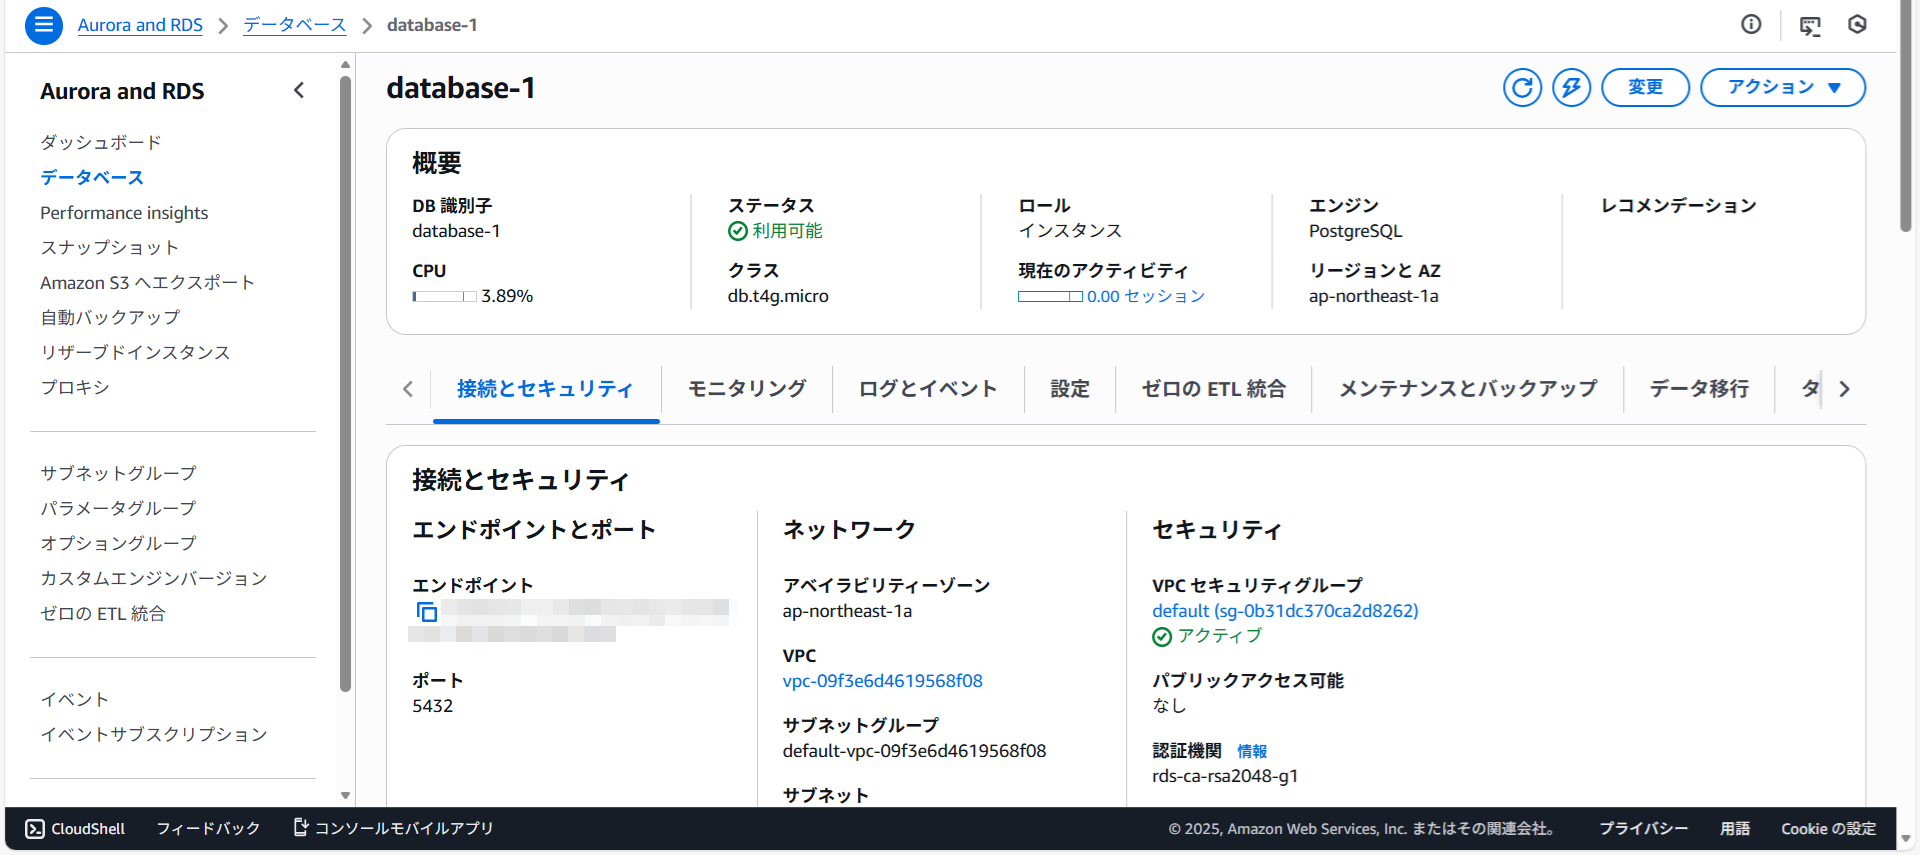Open the アクション dropdown menu
Screen dimensions: 1920x855
coord(1782,88)
